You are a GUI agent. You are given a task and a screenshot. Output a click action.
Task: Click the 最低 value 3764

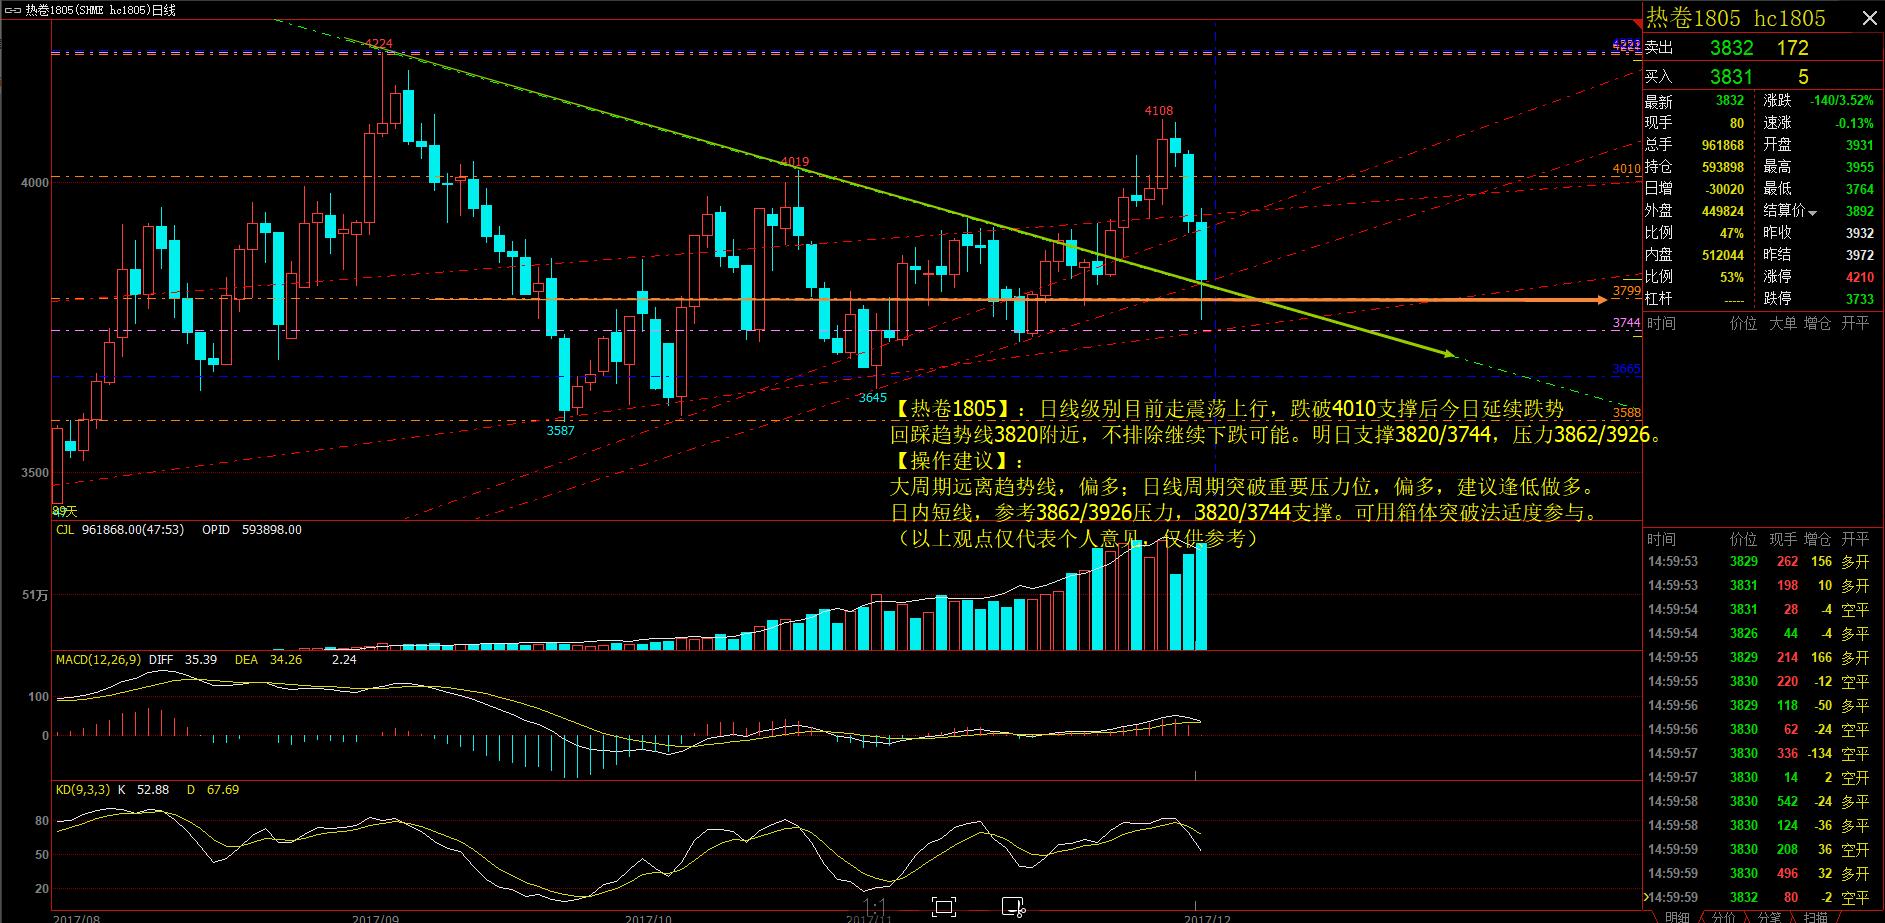[x=1860, y=189]
